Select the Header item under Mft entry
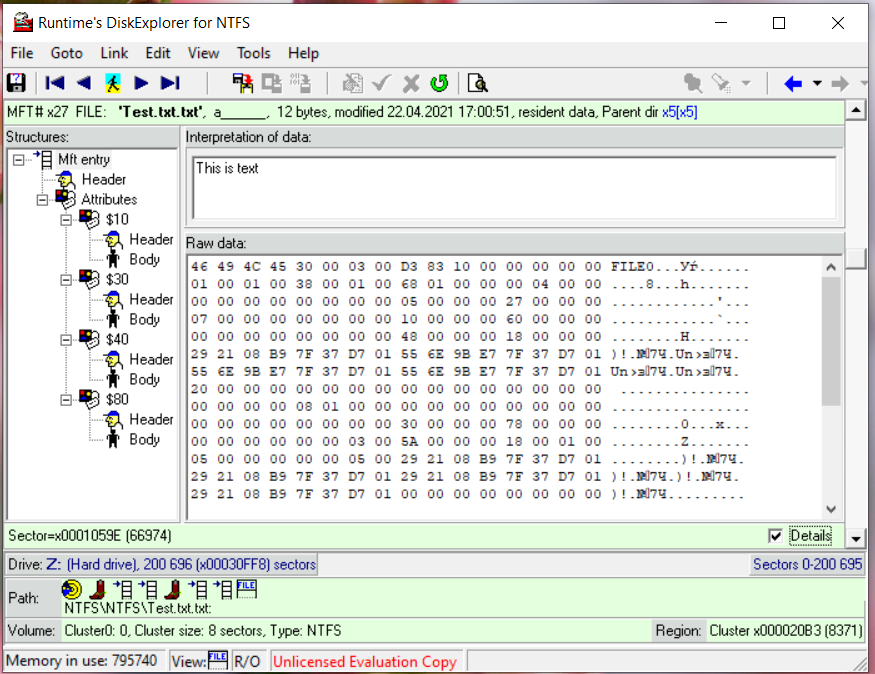The image size is (875, 674). (104, 179)
